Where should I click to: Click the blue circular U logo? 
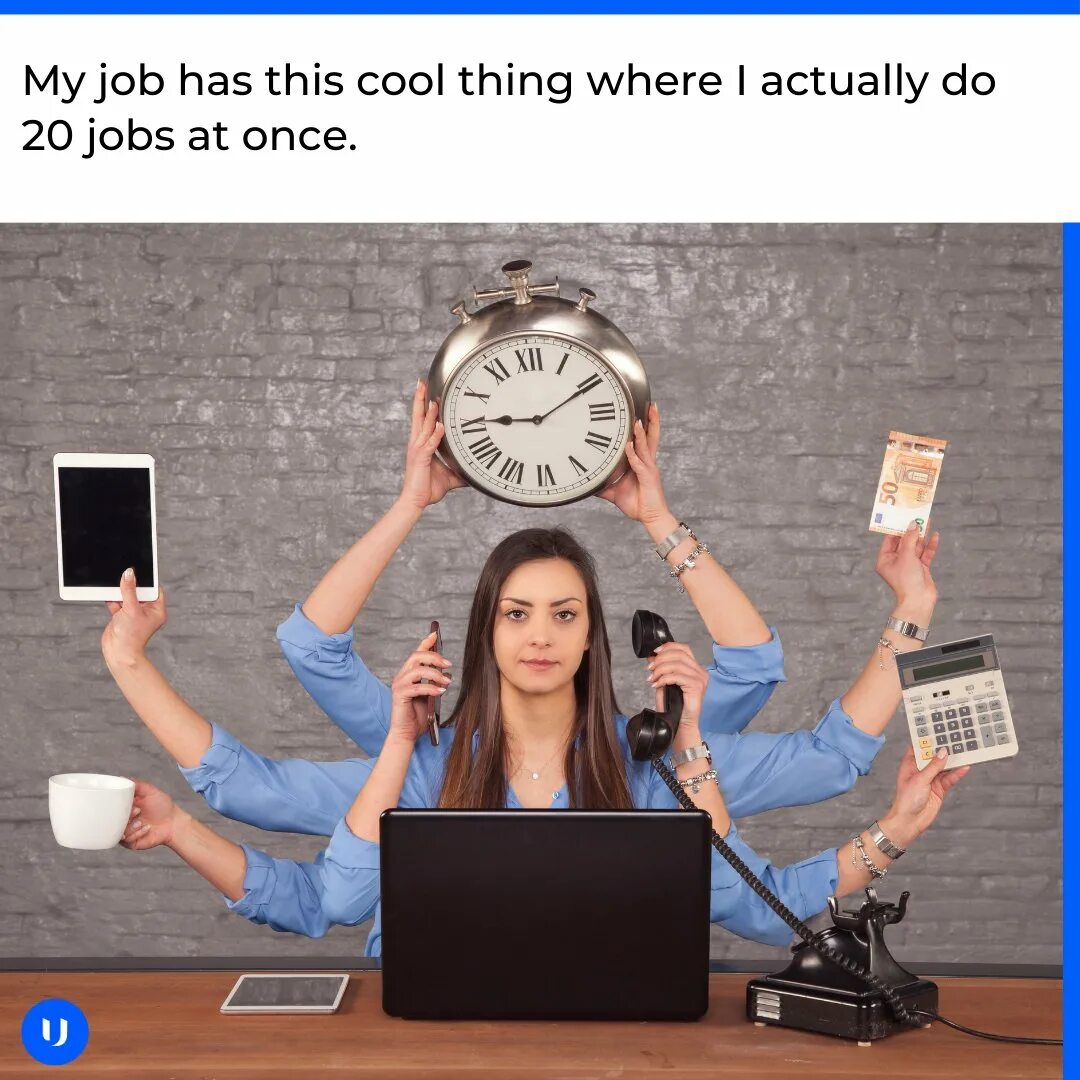[55, 1031]
